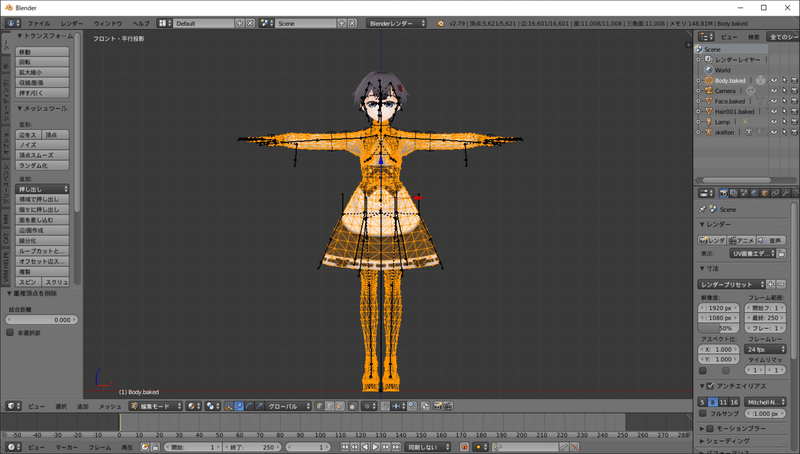The height and width of the screenshot is (454, 800).
Task: Enable the 未選択部 checkbox
Action: [x=10, y=332]
